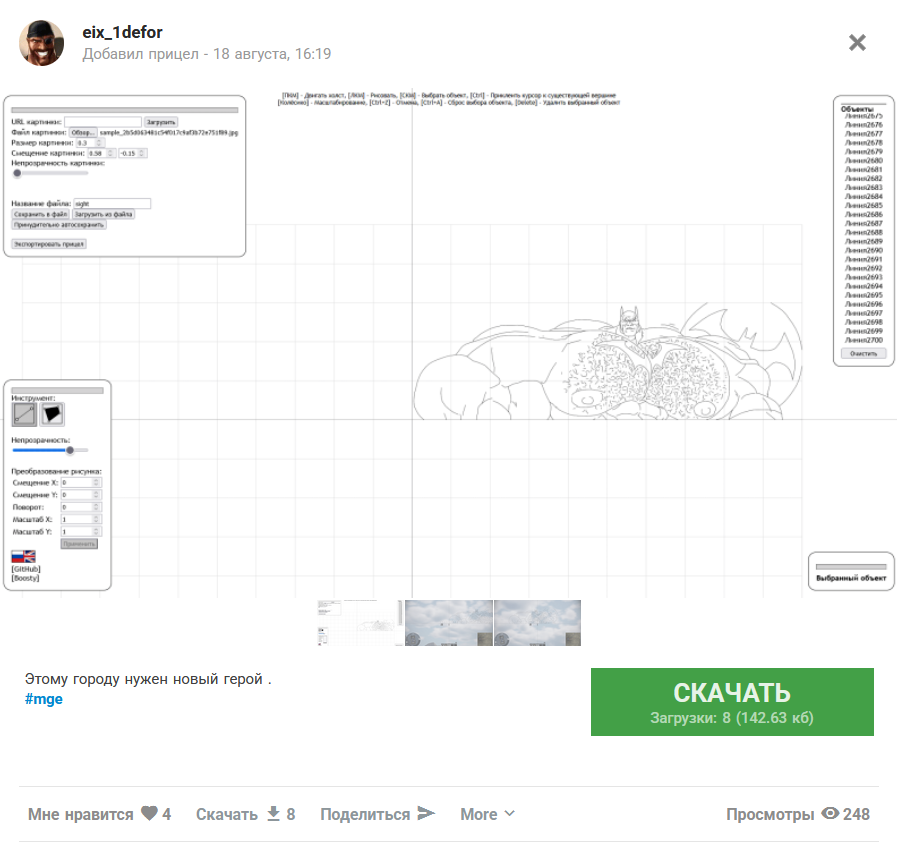897x847 pixels.
Task: Expand the More dropdown menu
Action: (x=487, y=814)
